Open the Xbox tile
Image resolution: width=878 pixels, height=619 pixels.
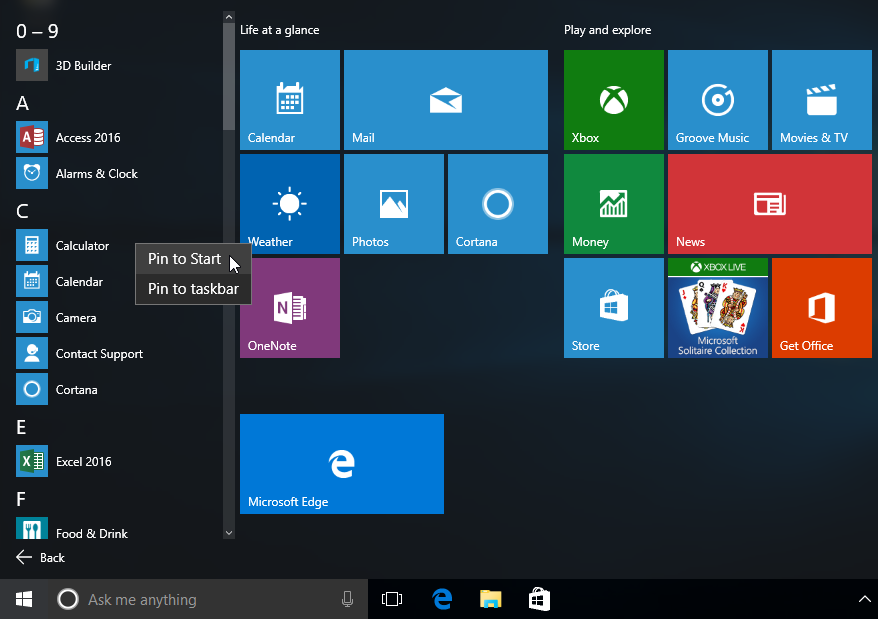click(614, 100)
